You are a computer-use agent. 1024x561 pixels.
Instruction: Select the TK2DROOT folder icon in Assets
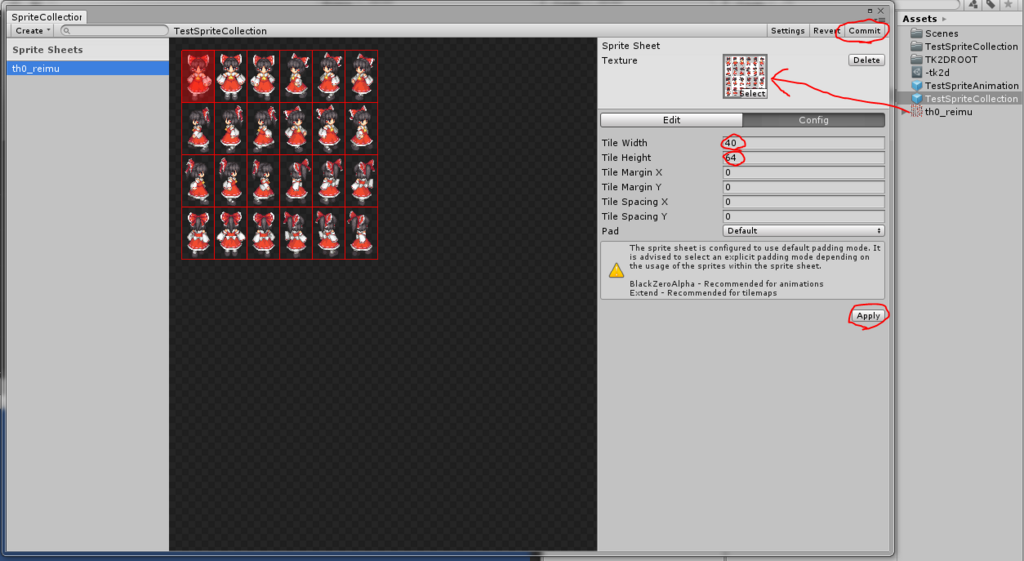(917, 59)
